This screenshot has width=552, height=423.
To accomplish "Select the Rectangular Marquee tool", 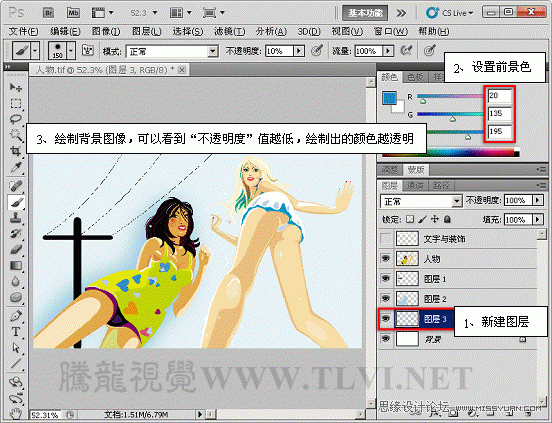I will (15, 103).
